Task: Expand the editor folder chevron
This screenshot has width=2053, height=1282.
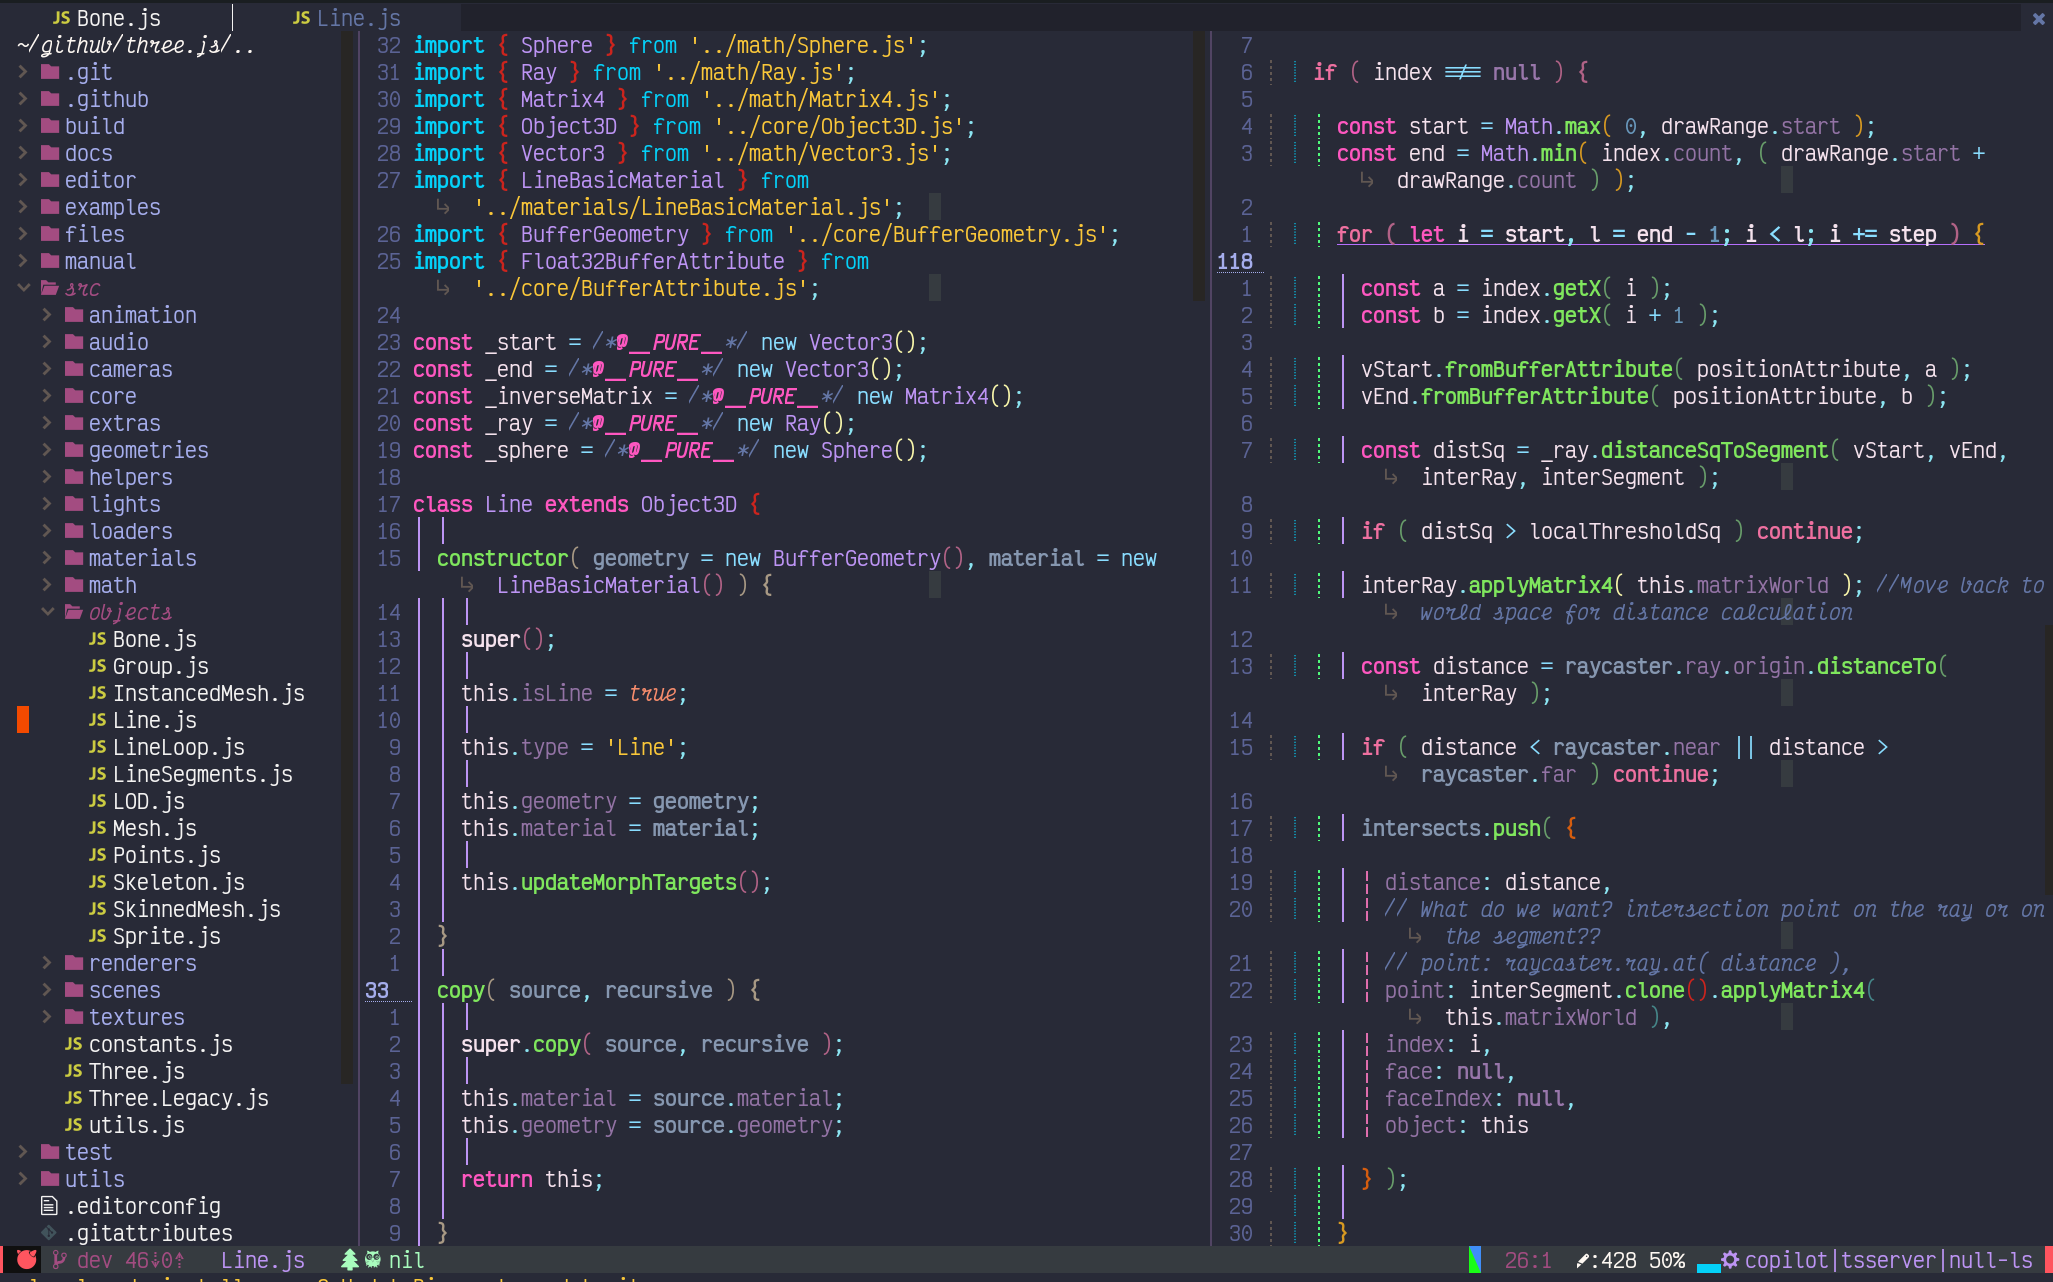Action: point(23,180)
